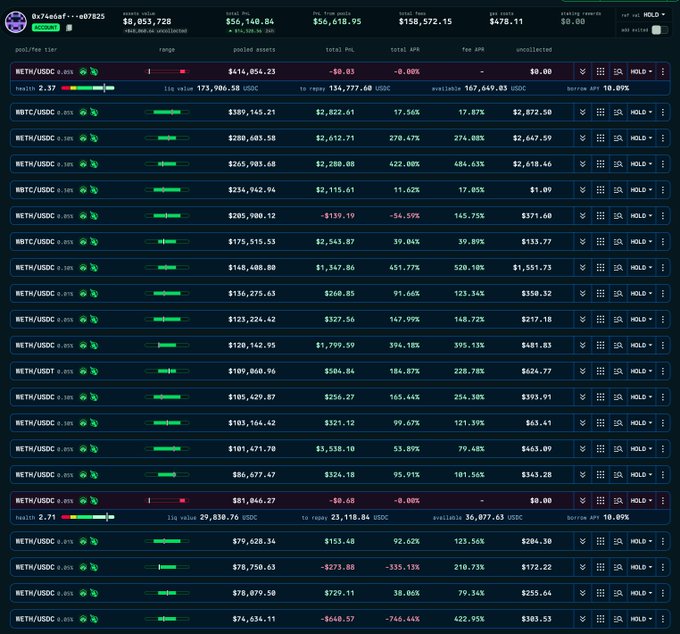Open the ref val HOLD dropdown
This screenshot has height=634, width=680.
point(654,15)
